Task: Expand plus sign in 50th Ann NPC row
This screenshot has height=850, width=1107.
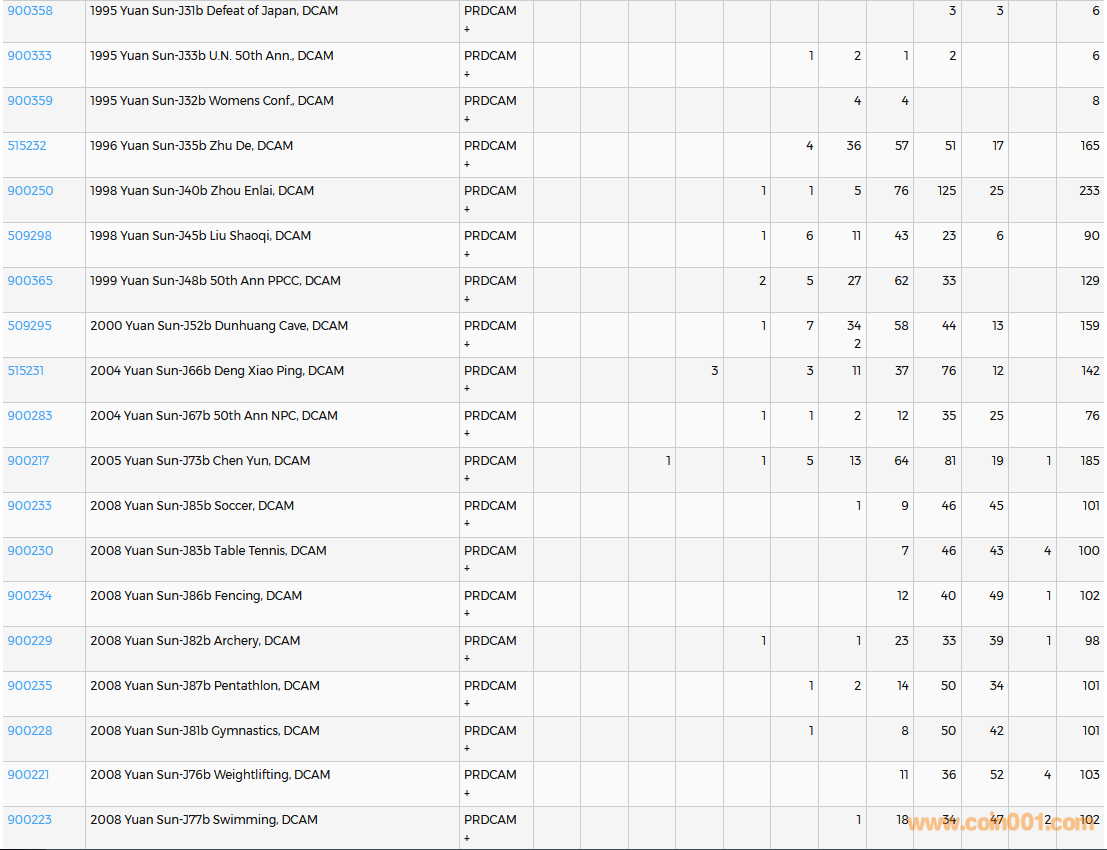Action: pyautogui.click(x=467, y=434)
